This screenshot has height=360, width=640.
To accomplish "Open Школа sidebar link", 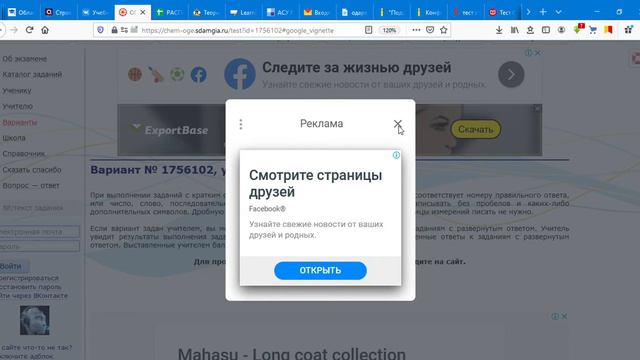I will 14,138.
